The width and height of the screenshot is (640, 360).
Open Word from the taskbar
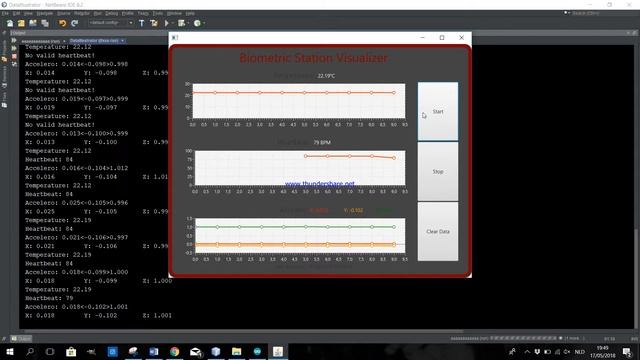(154, 351)
